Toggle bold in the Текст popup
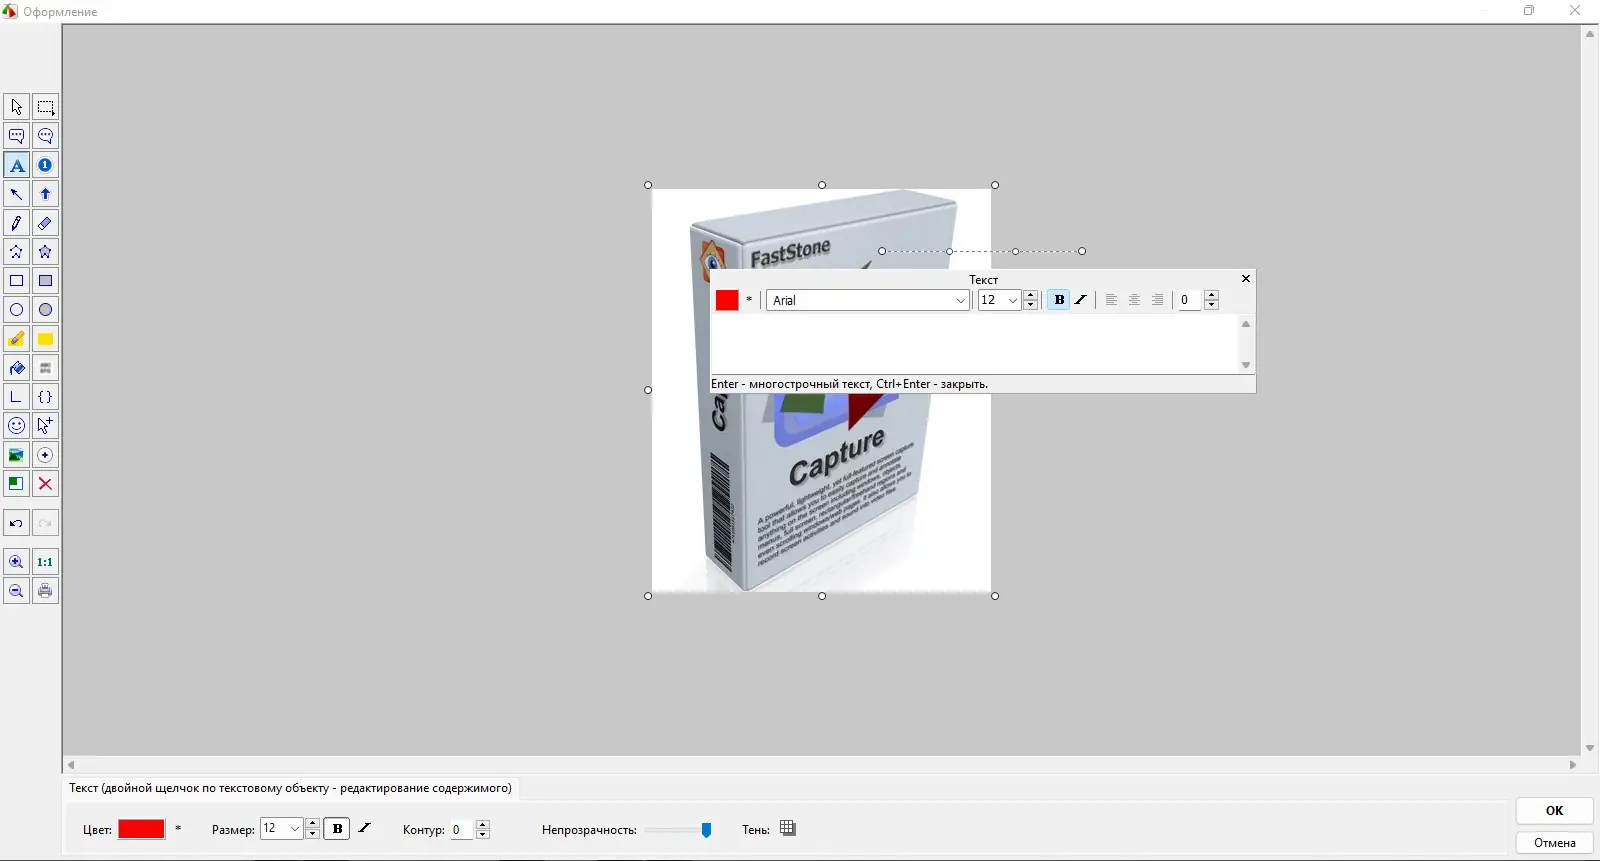 tap(1059, 300)
